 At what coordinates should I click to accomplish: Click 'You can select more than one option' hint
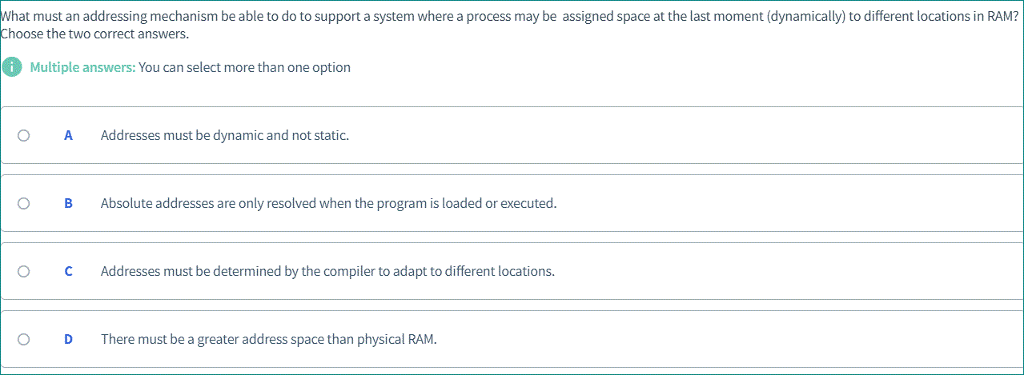(244, 67)
